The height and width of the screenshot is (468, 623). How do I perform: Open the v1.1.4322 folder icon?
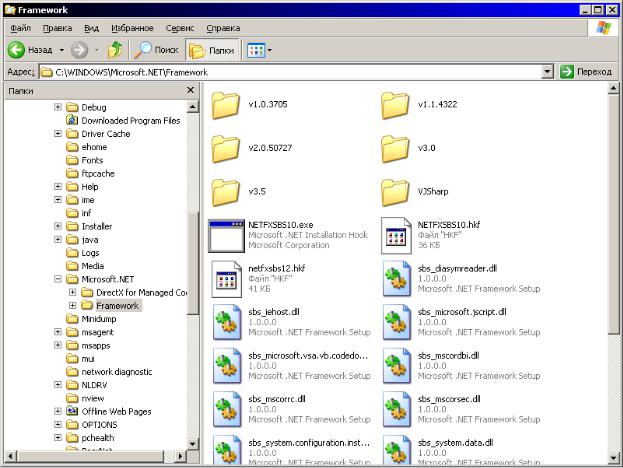click(395, 105)
